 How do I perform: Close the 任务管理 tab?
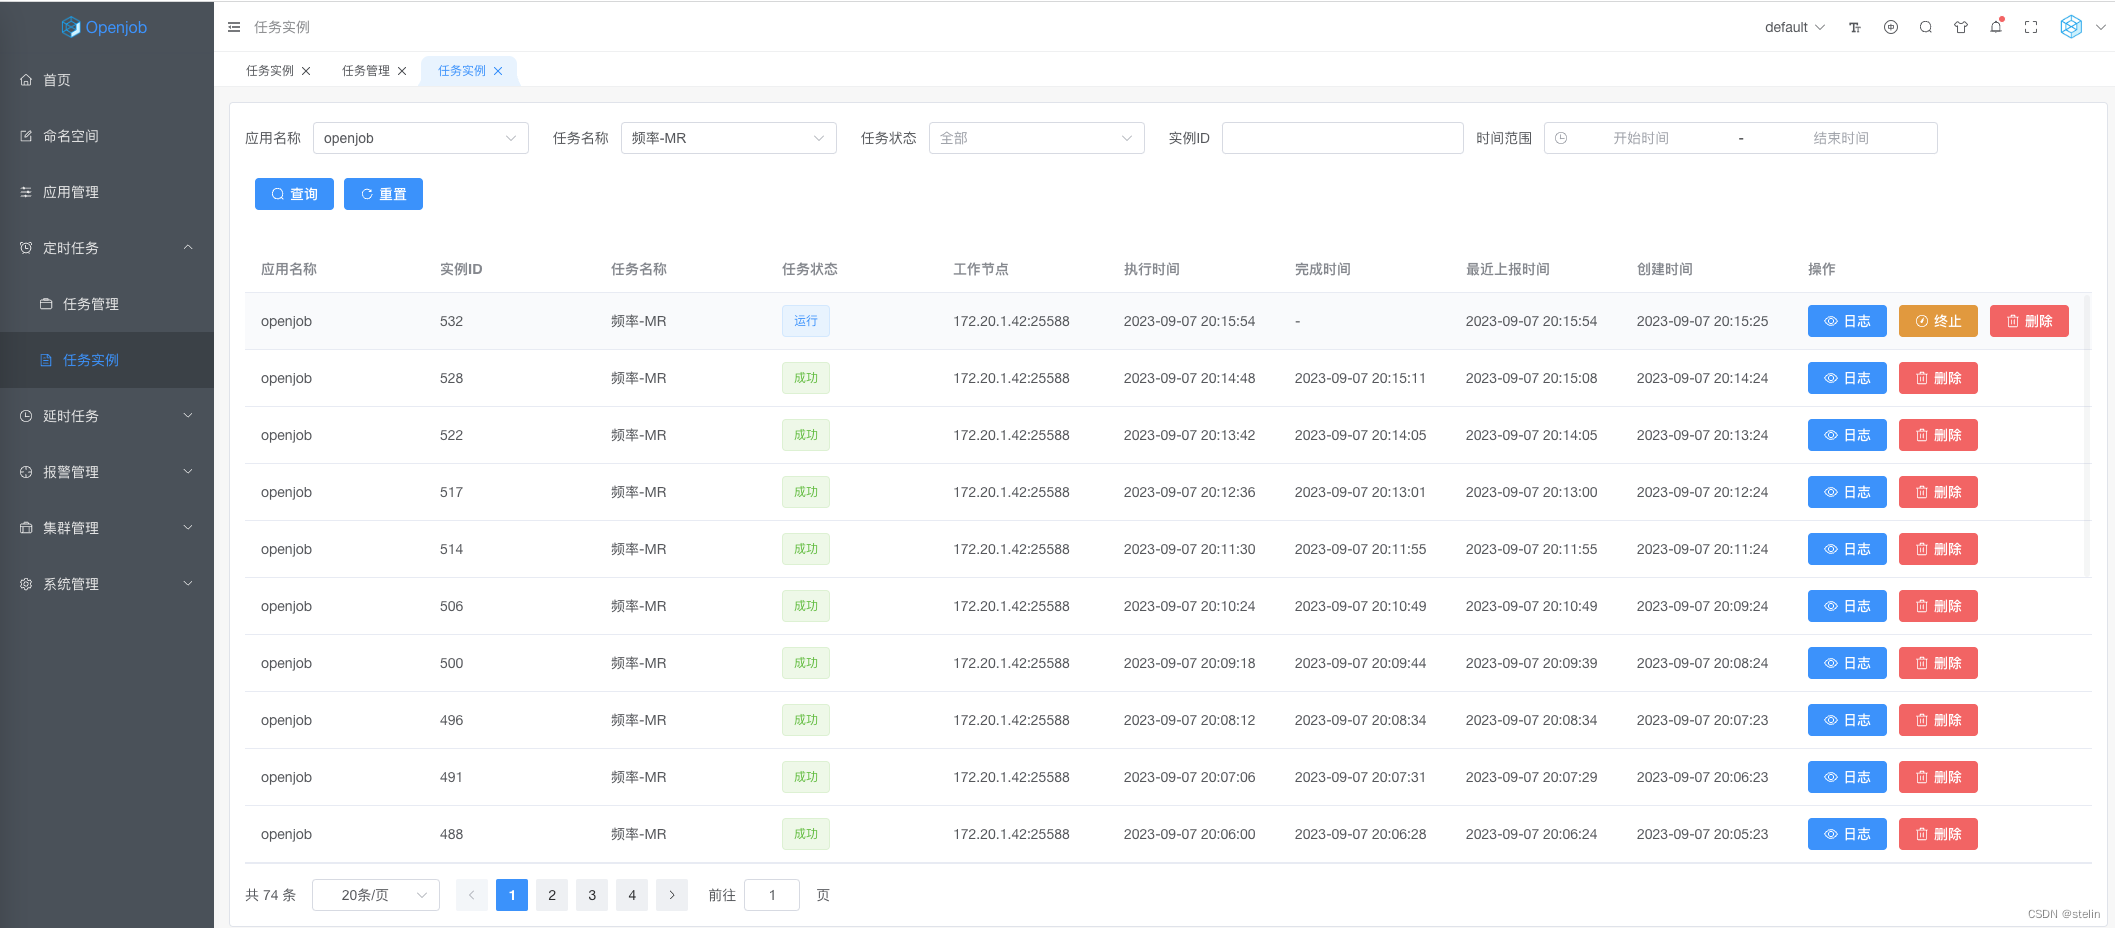pos(402,71)
